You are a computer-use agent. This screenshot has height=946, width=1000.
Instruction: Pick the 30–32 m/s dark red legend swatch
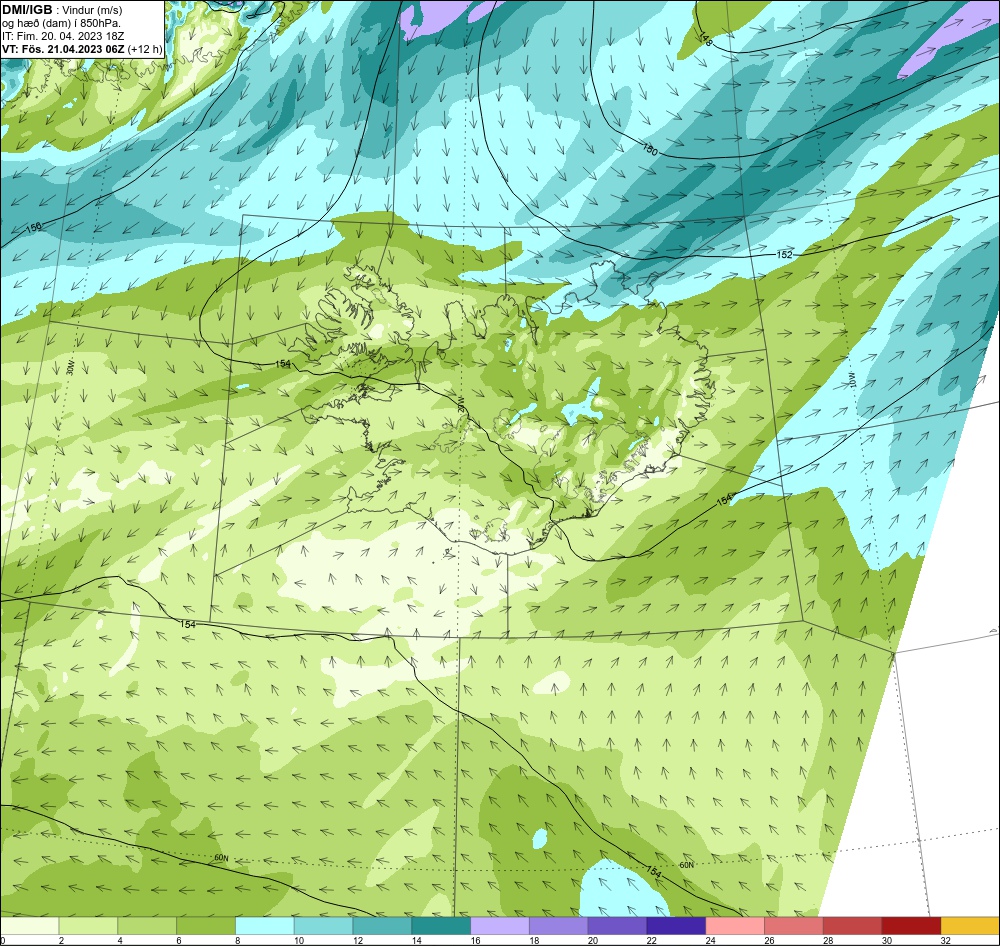tap(911, 926)
